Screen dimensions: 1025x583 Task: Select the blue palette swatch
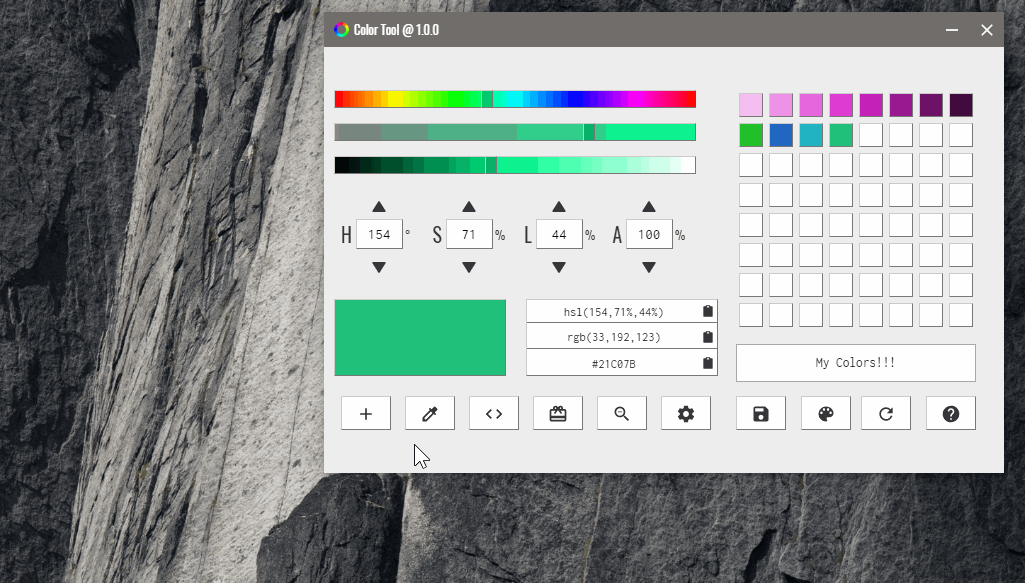[781, 135]
